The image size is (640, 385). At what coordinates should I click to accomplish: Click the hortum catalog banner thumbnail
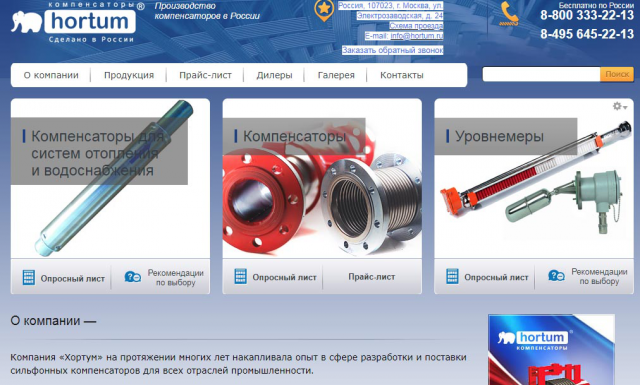[551, 349]
